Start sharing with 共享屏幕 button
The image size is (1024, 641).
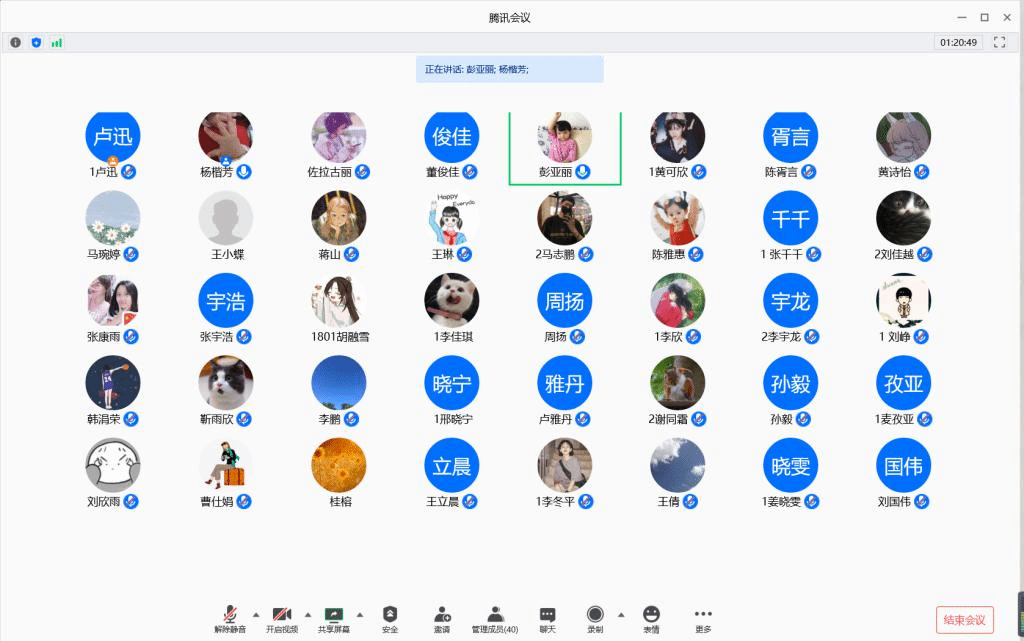pos(334,619)
